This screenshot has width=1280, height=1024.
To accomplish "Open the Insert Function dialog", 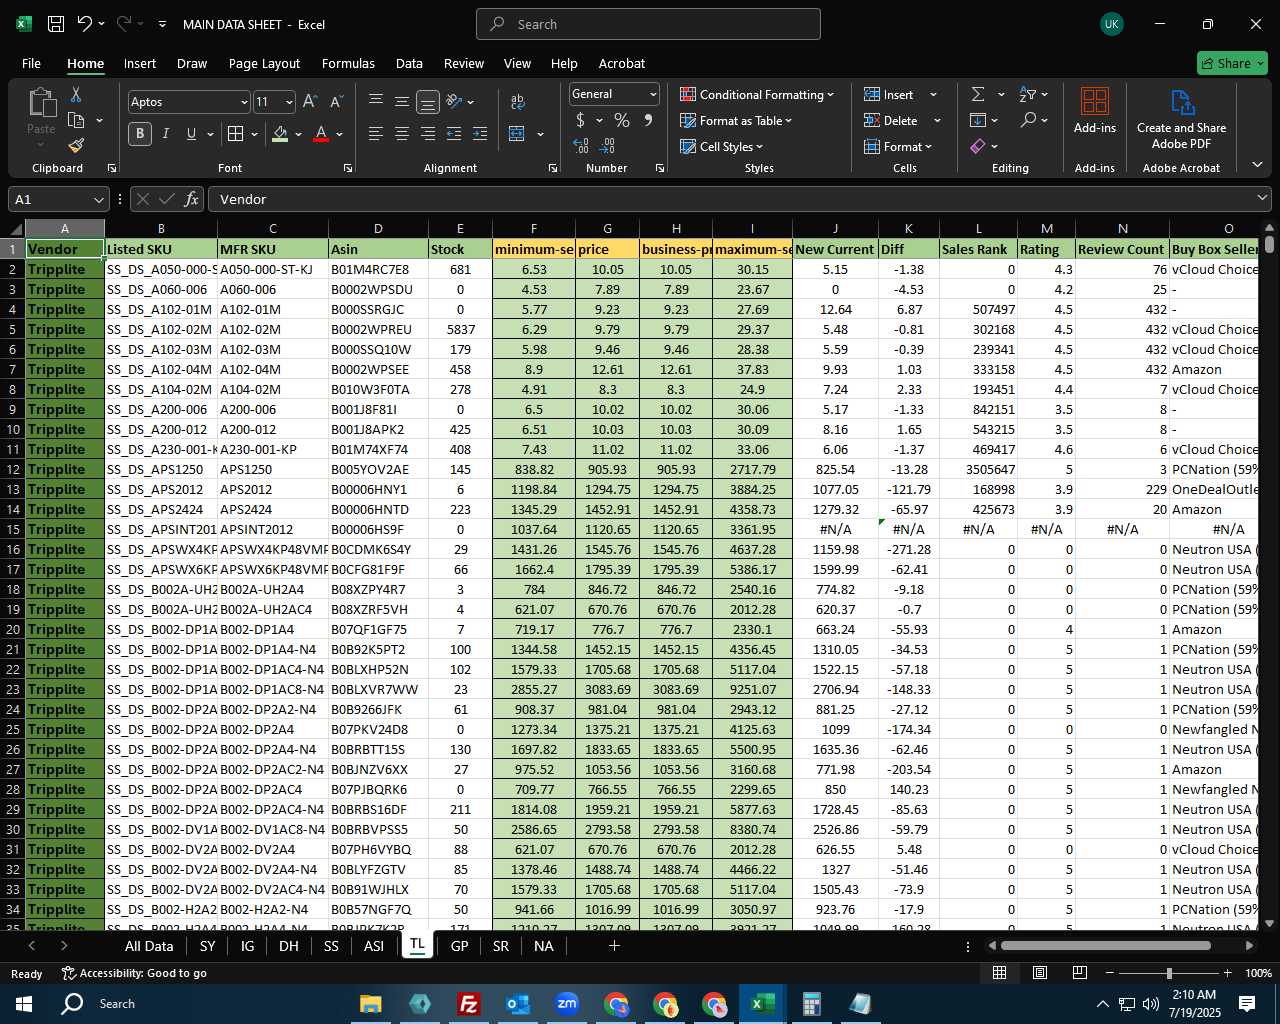I will [192, 199].
